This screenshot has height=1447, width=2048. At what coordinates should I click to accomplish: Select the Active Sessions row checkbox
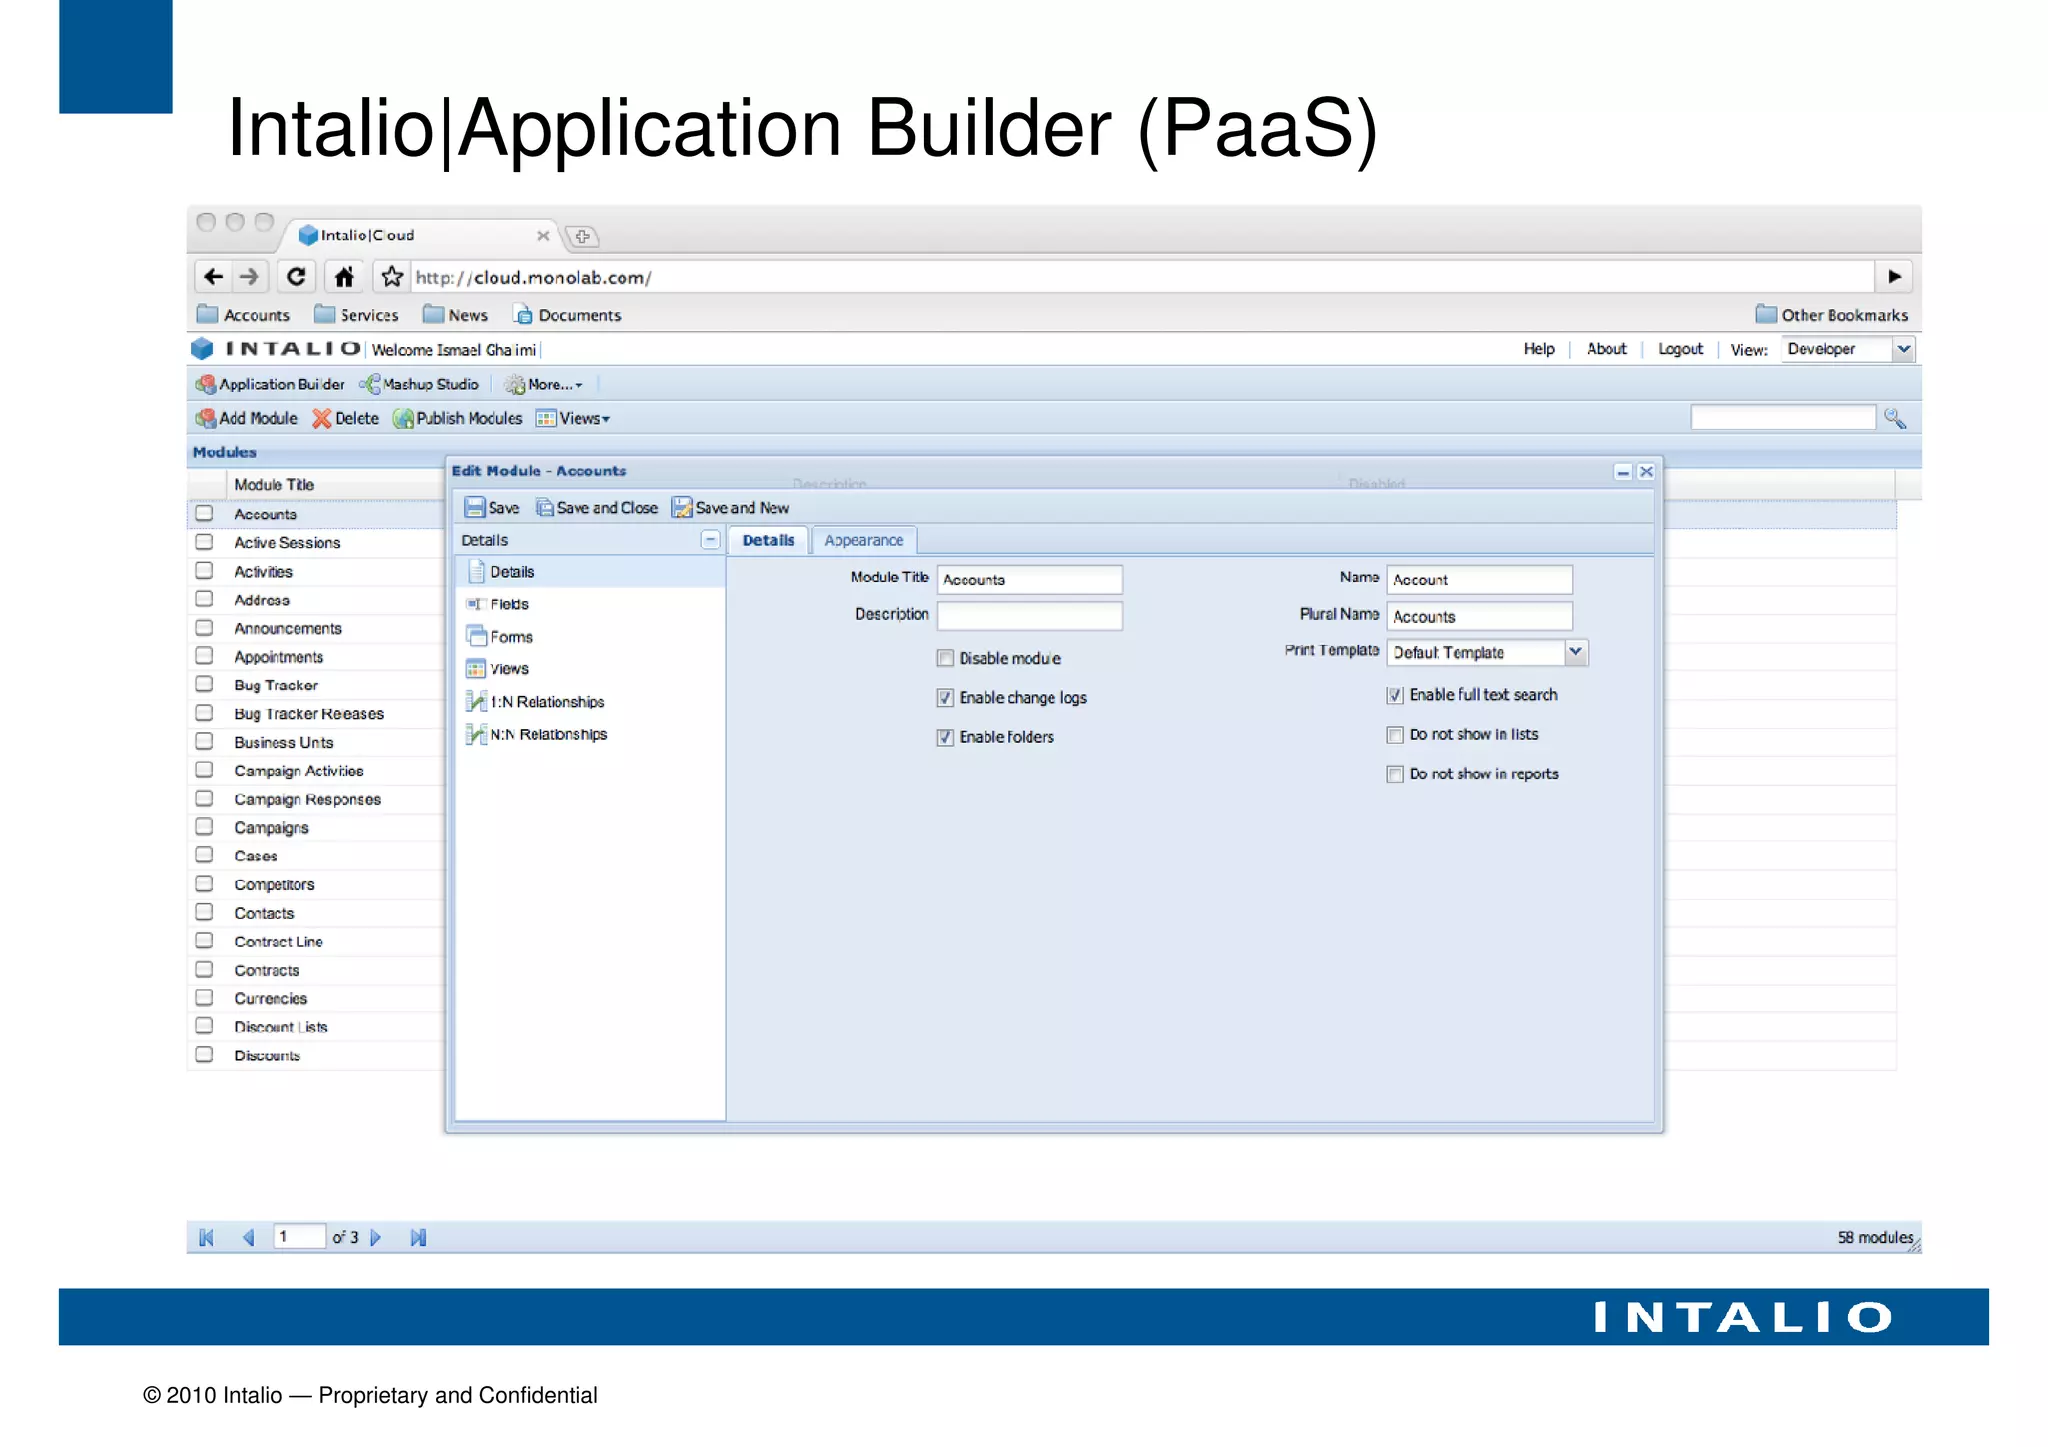coord(204,542)
